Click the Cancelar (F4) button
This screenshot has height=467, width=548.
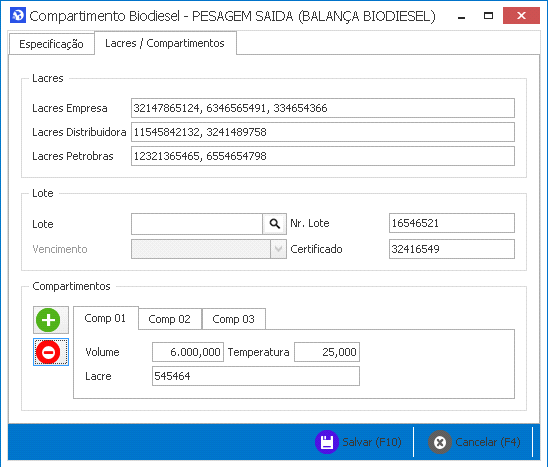[475, 442]
